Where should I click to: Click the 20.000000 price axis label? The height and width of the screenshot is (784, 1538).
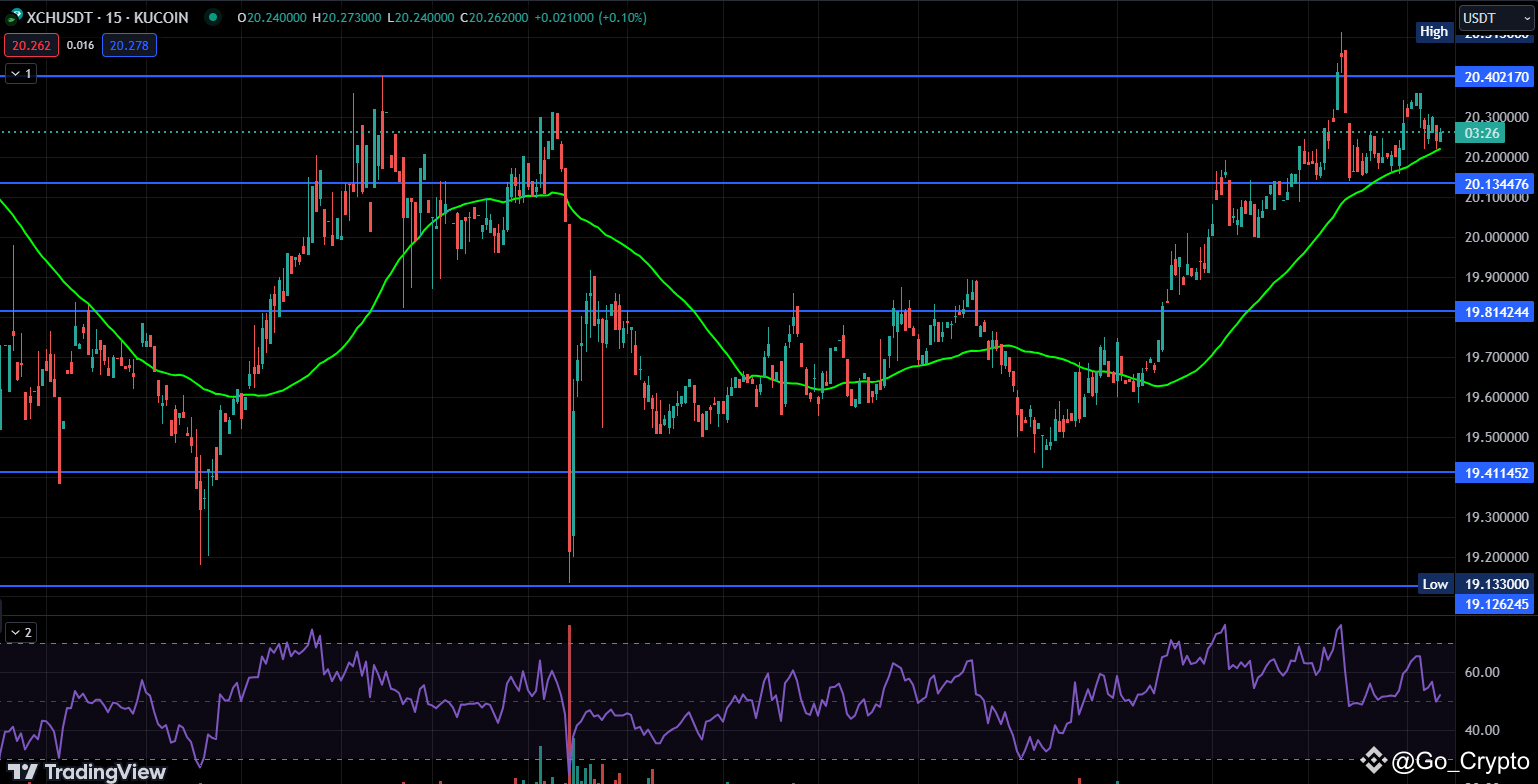(1496, 238)
